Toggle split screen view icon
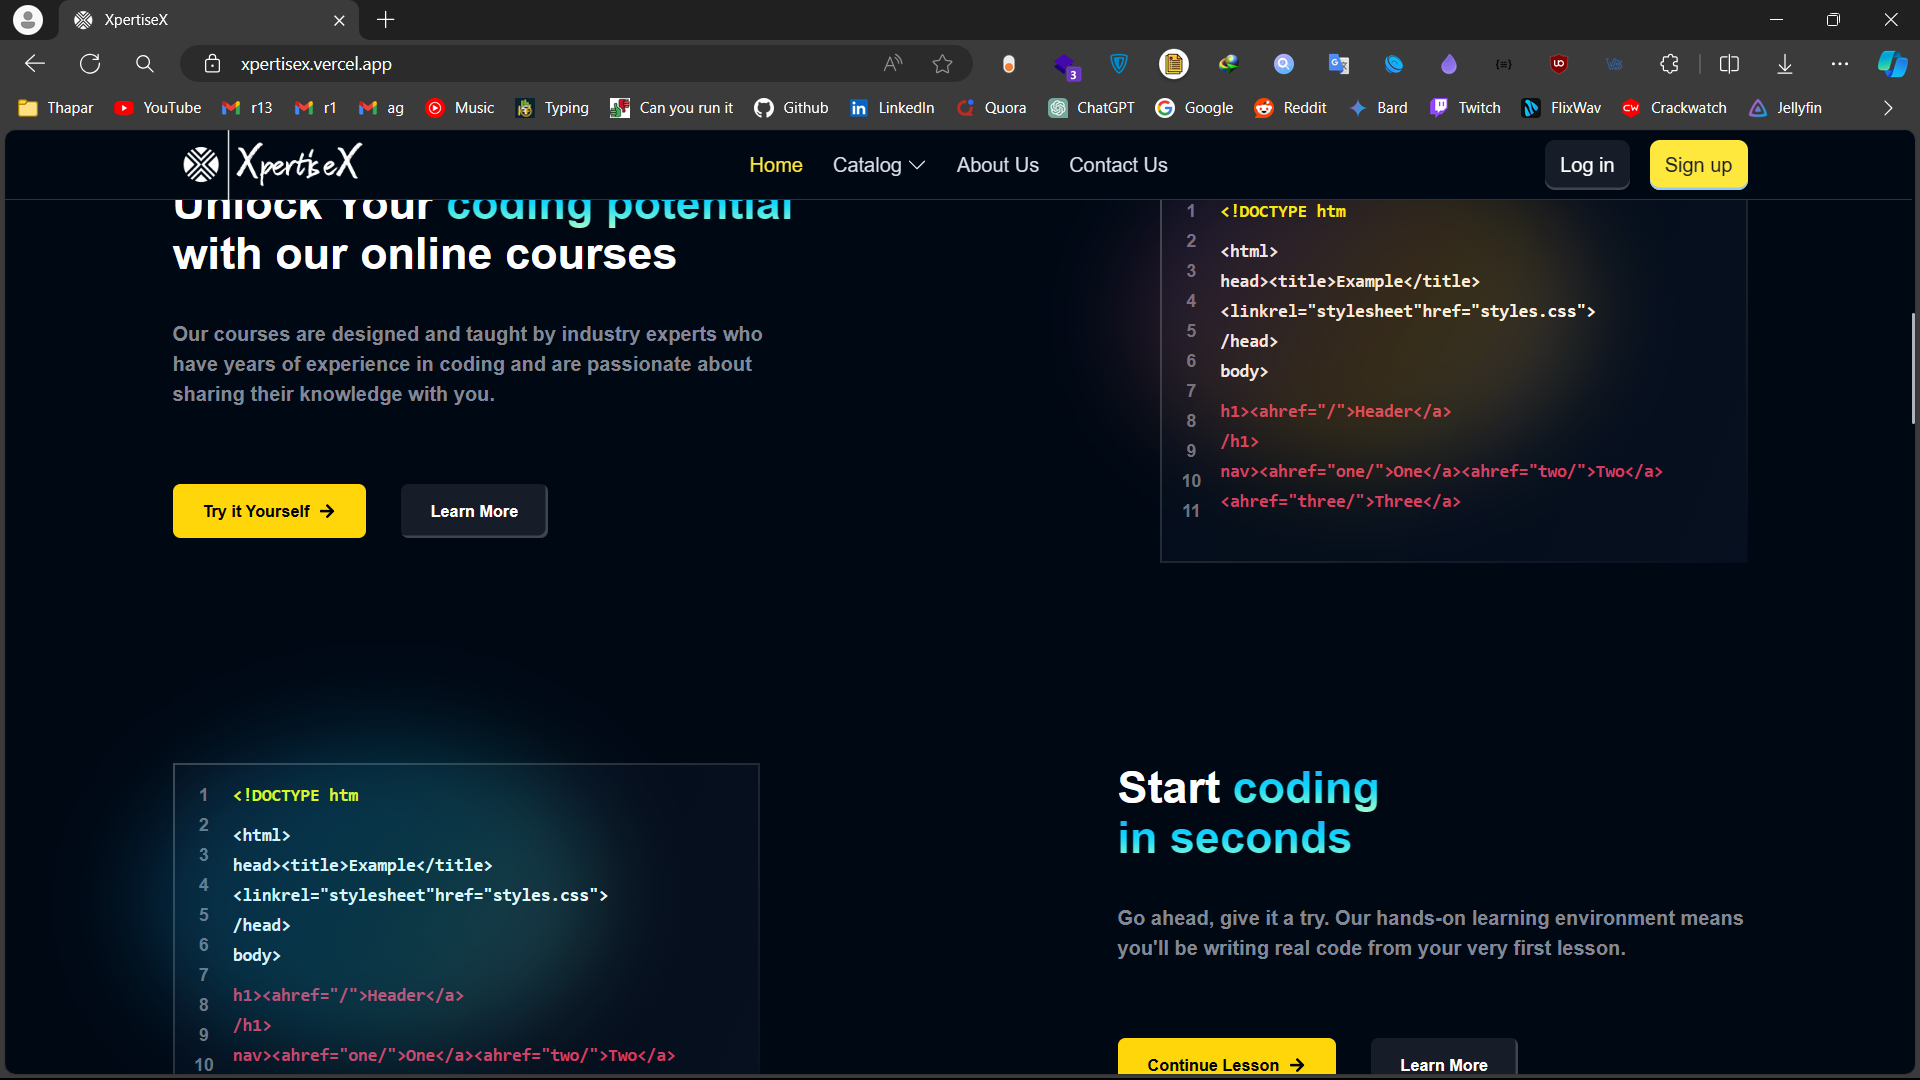 click(1729, 64)
